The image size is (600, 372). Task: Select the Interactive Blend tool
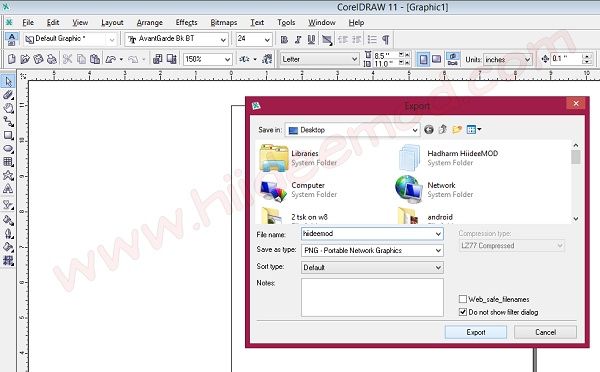click(x=8, y=204)
